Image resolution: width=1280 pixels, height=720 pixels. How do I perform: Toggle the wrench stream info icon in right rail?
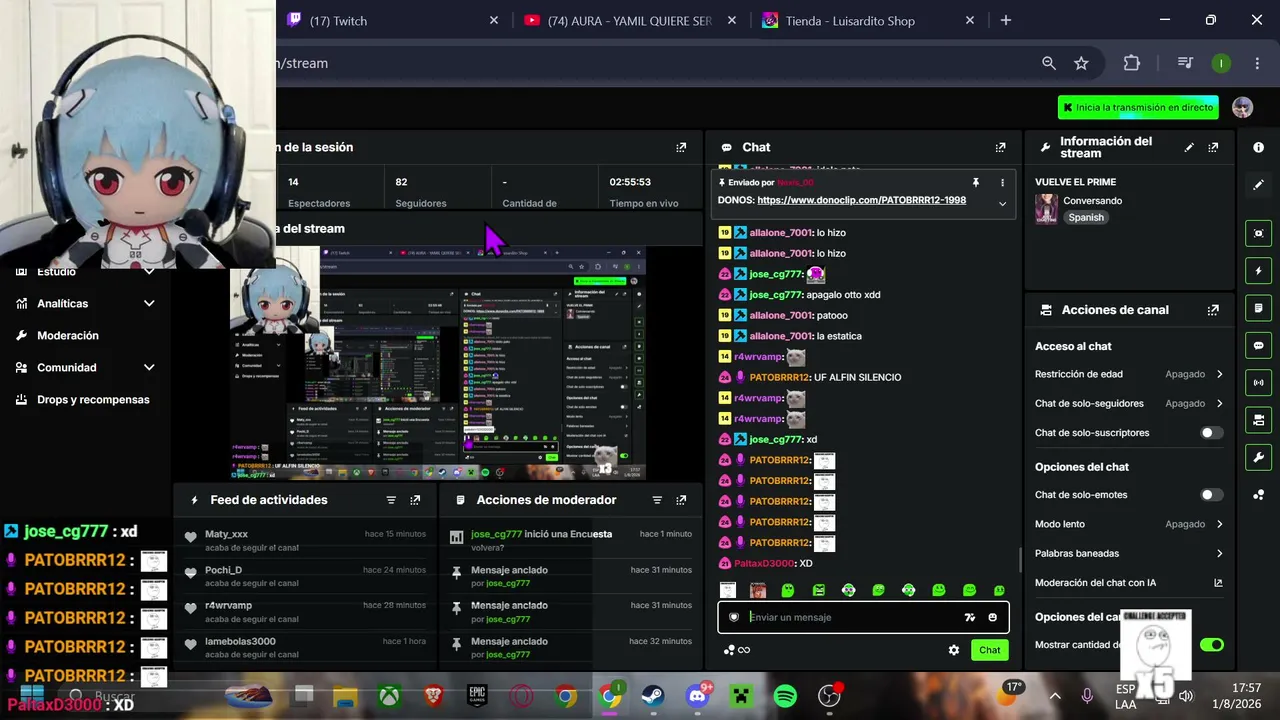[1258, 457]
